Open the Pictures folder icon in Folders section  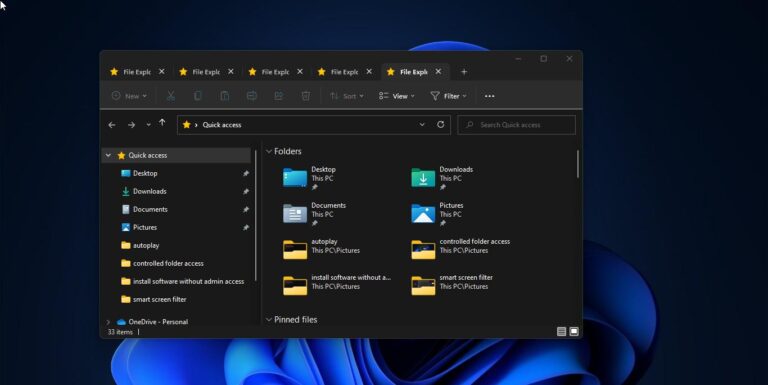click(423, 214)
